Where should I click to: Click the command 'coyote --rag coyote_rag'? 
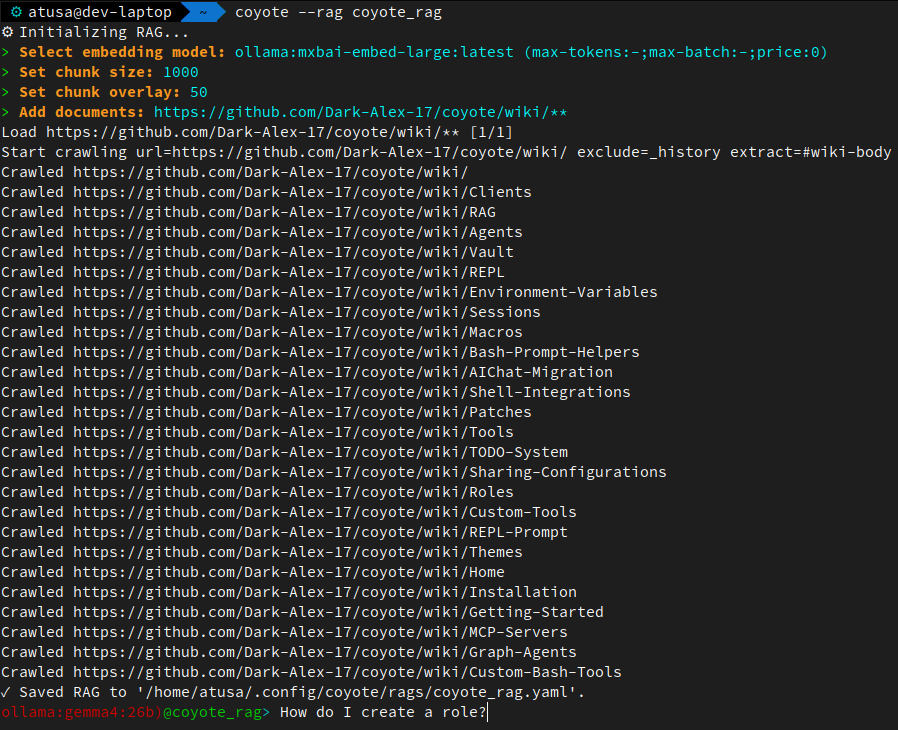pyautogui.click(x=338, y=12)
